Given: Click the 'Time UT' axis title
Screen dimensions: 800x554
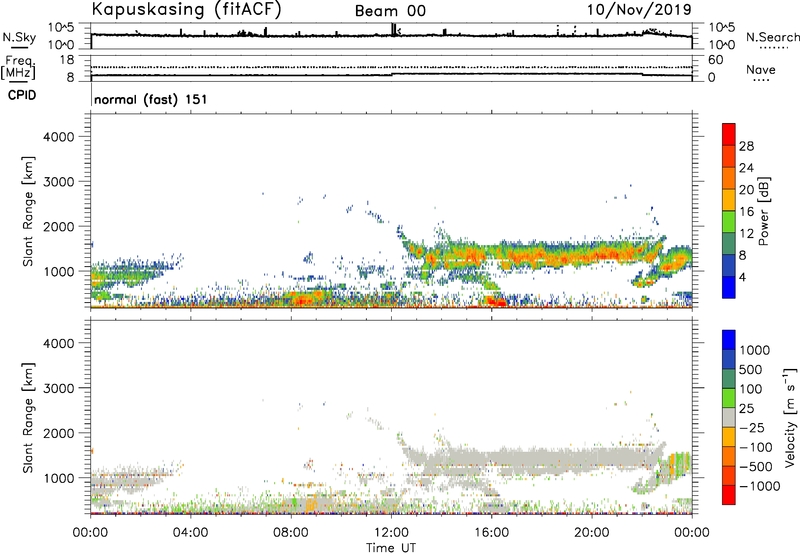Looking at the screenshot, I should click(391, 548).
